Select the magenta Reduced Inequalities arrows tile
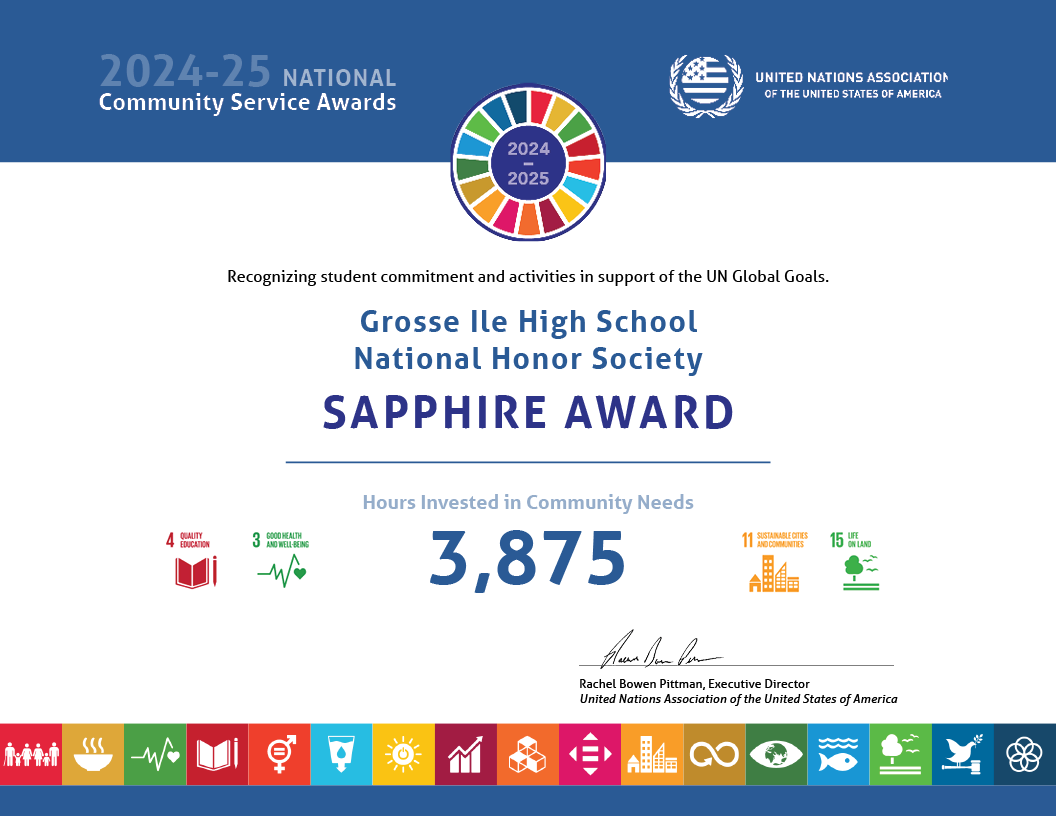 point(590,754)
